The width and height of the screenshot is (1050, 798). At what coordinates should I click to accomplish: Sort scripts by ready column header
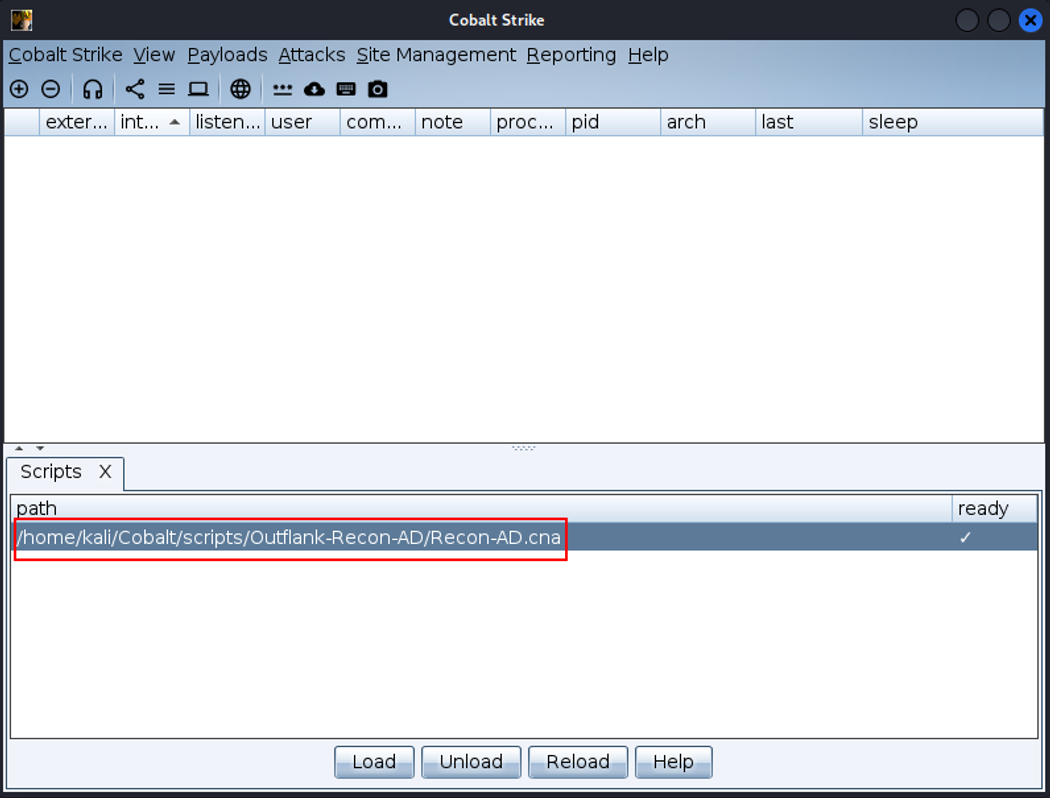coord(994,509)
